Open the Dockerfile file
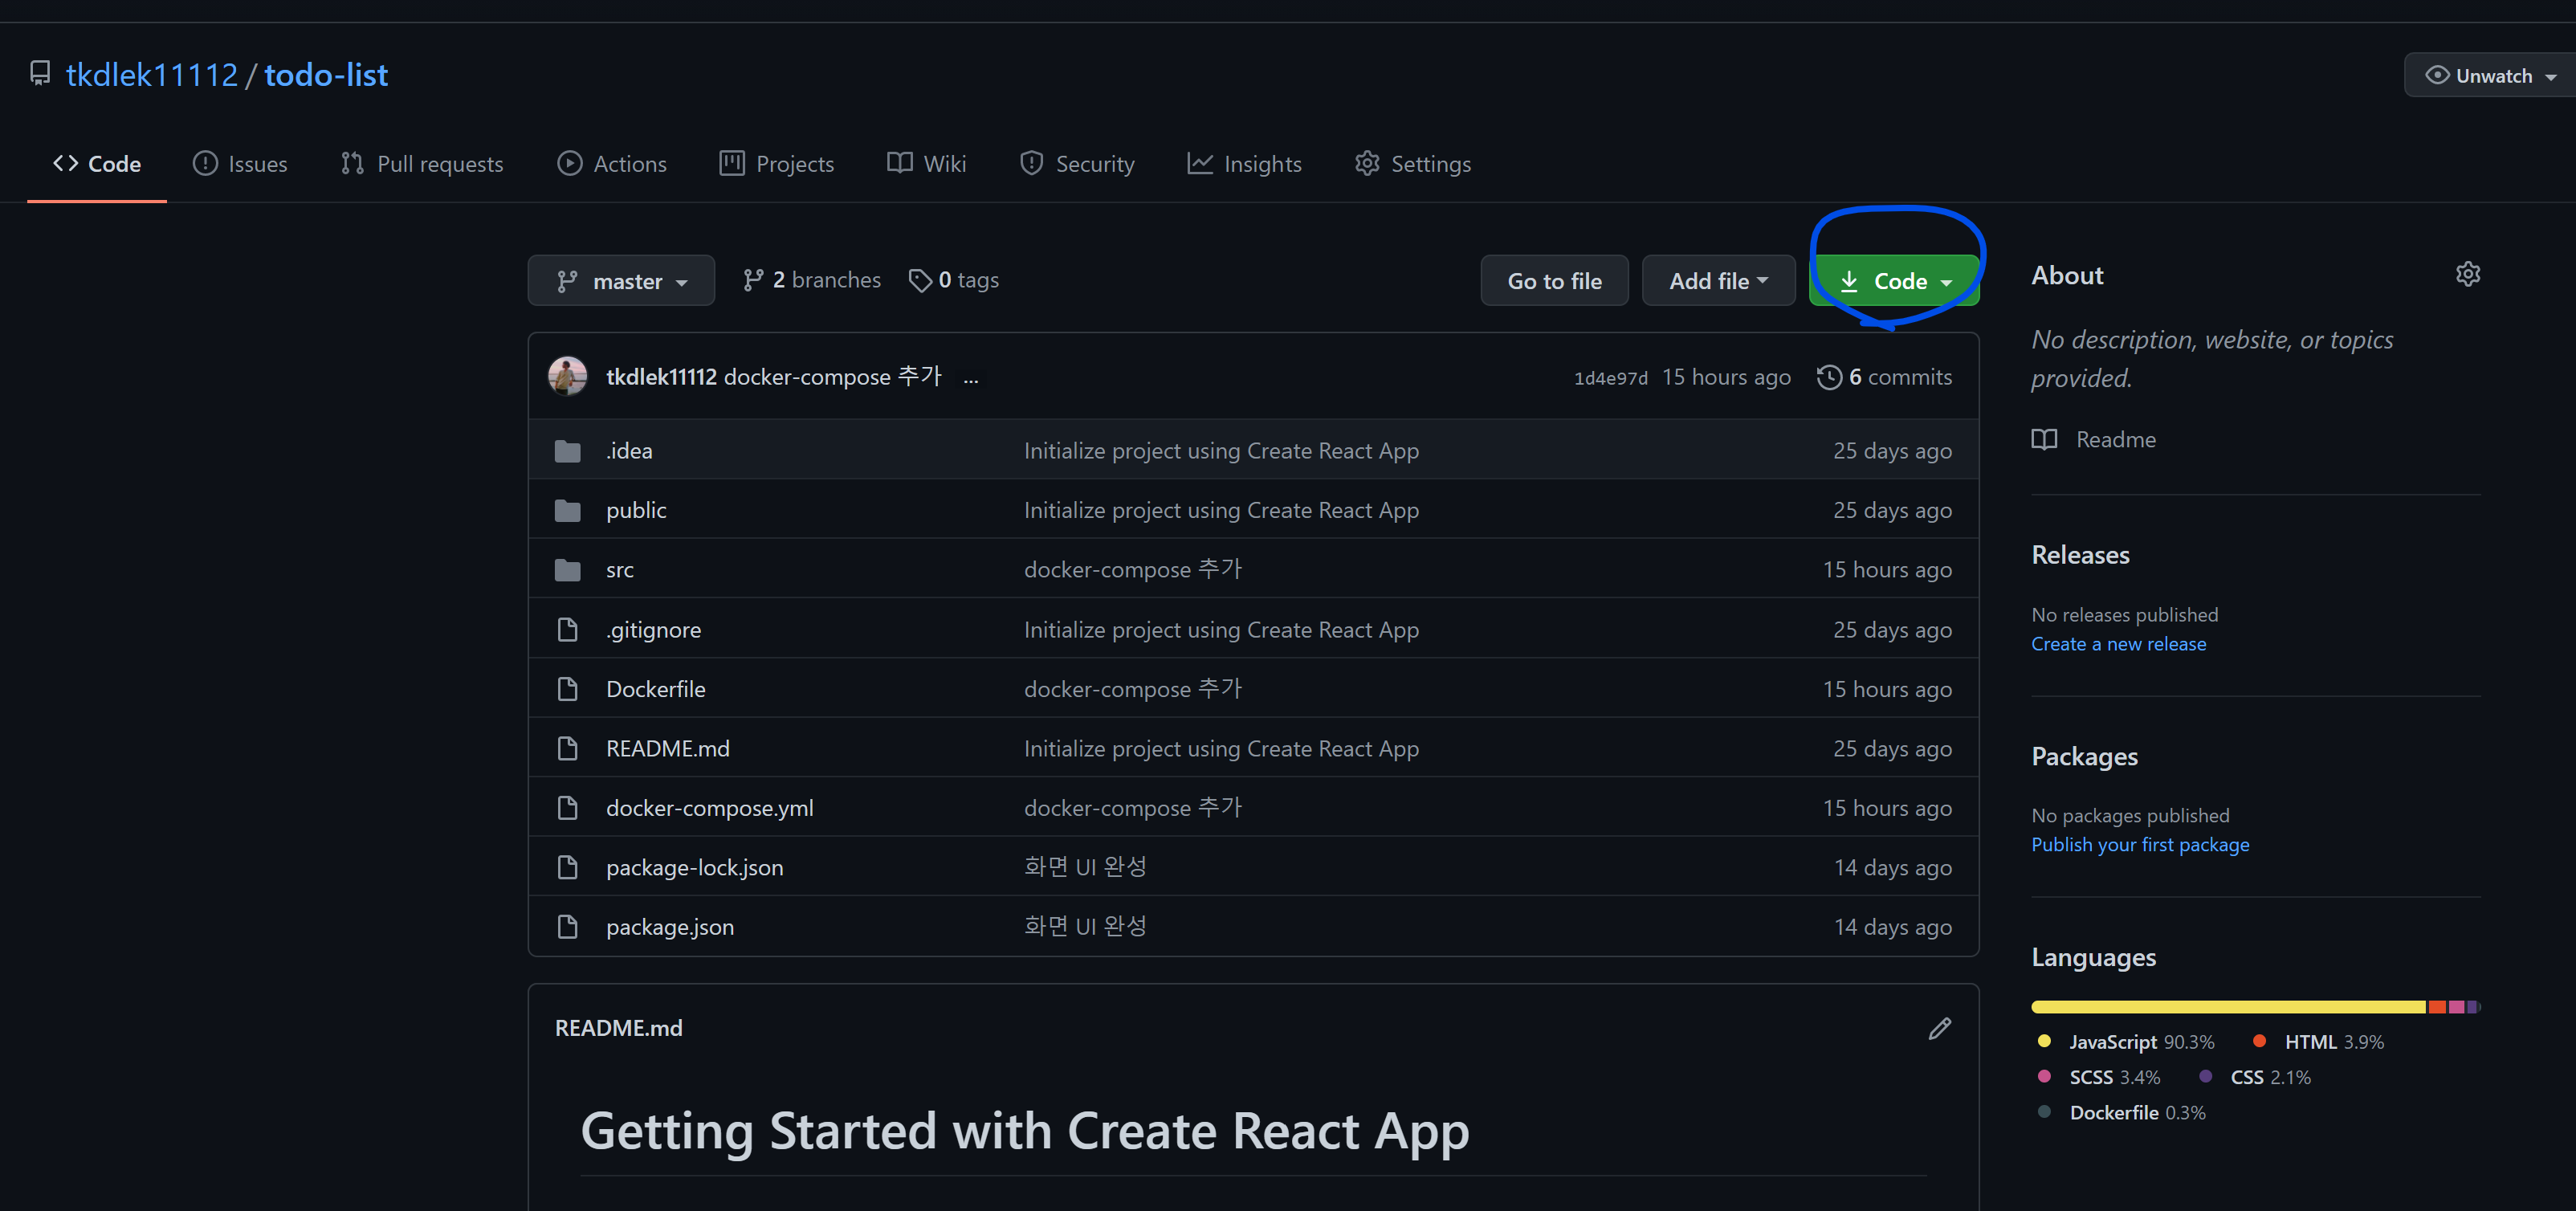This screenshot has height=1211, width=2576. click(x=655, y=689)
